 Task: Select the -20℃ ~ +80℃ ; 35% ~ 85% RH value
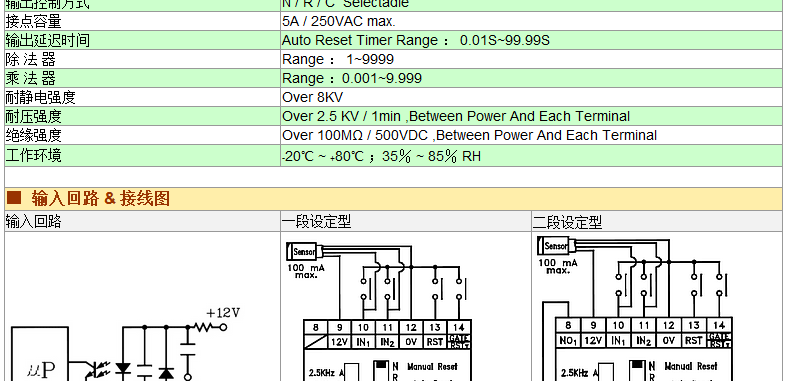(381, 156)
